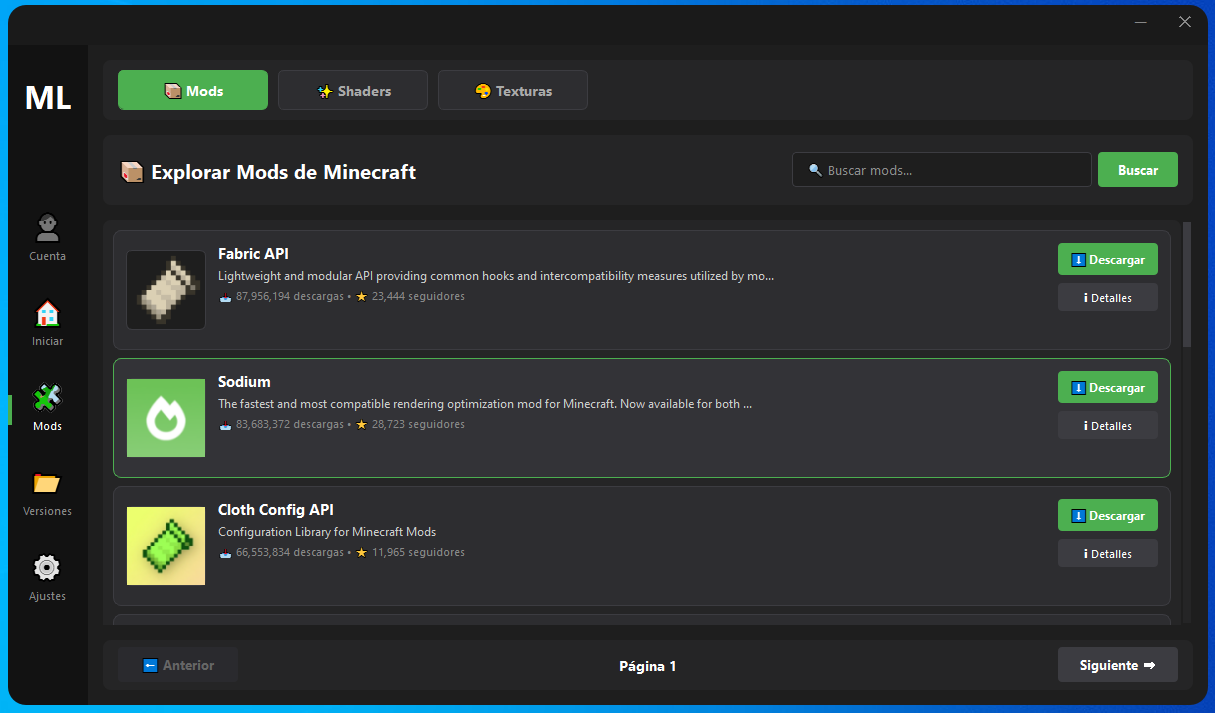The height and width of the screenshot is (713, 1215).
Task: Switch to the Shaders tab
Action: click(x=352, y=90)
